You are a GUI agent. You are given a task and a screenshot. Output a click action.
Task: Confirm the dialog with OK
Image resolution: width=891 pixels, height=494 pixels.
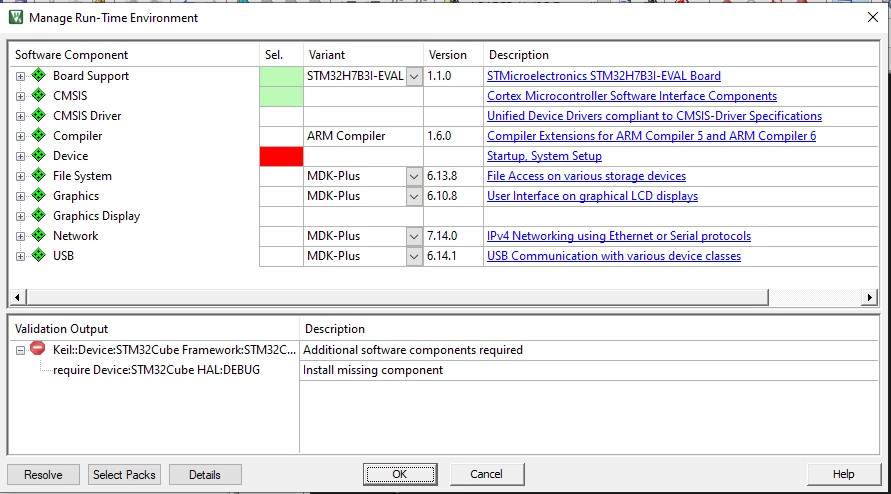tap(400, 474)
